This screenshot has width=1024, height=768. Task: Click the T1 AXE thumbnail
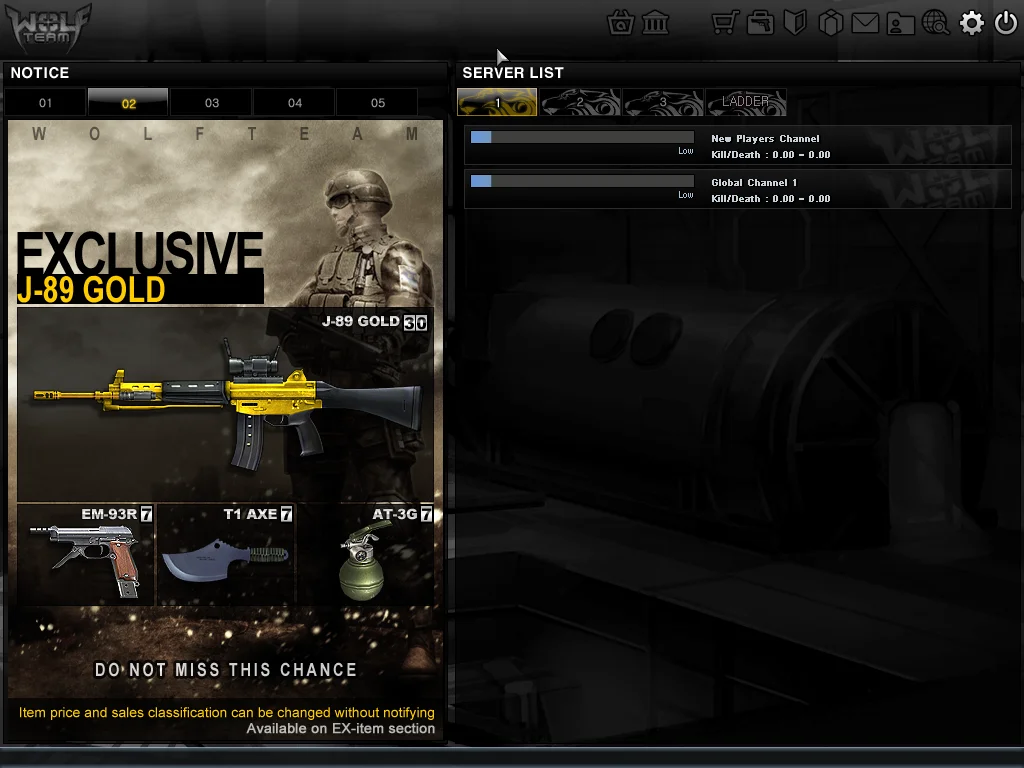[225, 554]
